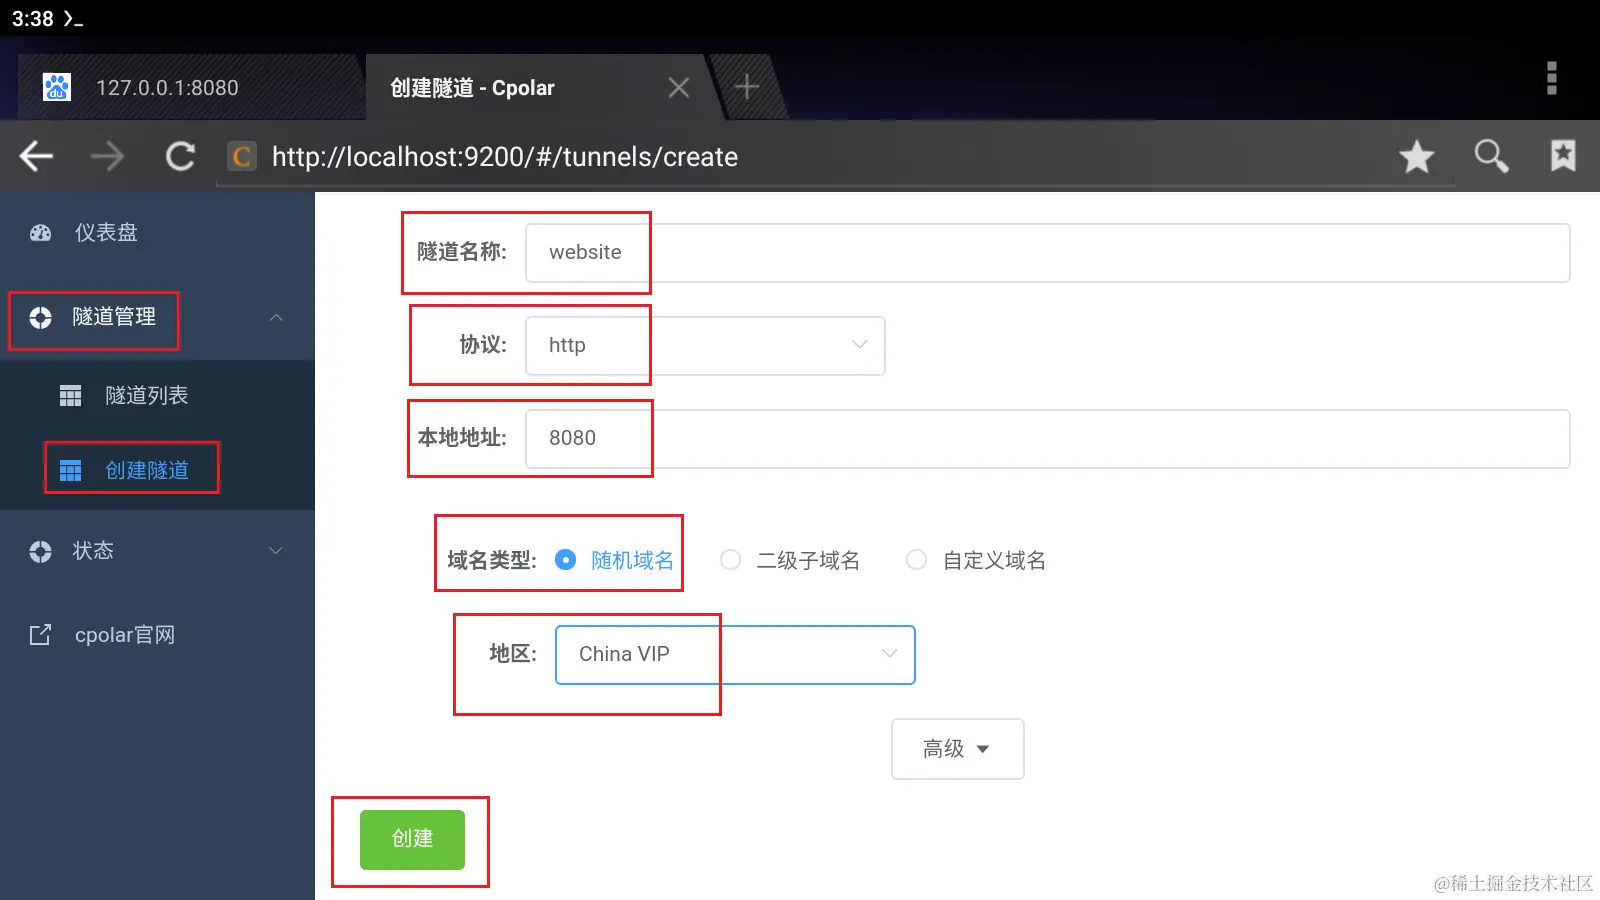Click the 隧道管理 circular icon

click(x=40, y=318)
